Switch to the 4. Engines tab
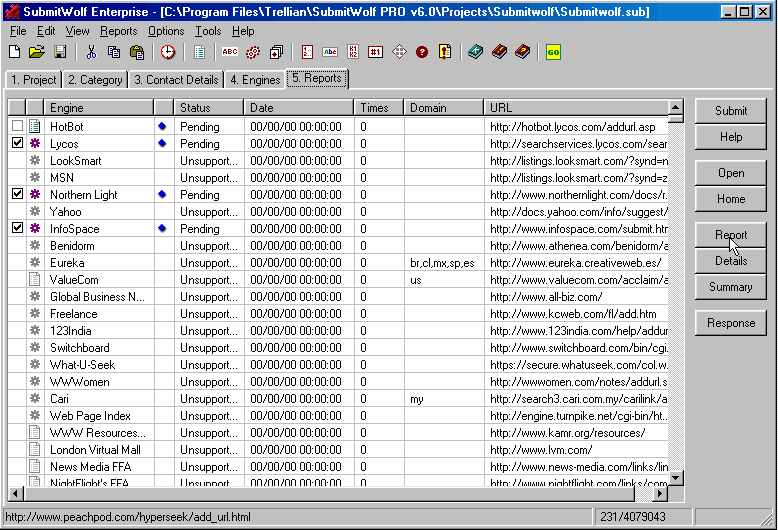Screen dimensions: 778x530 point(255,80)
